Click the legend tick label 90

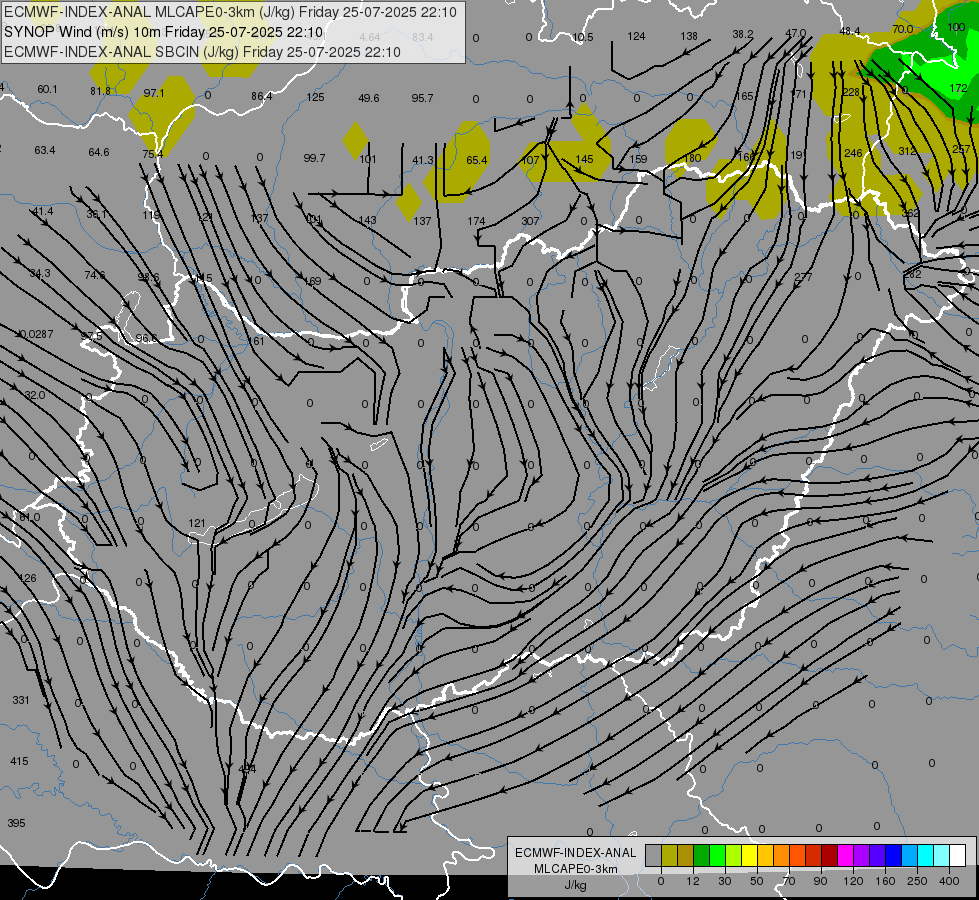click(x=820, y=881)
